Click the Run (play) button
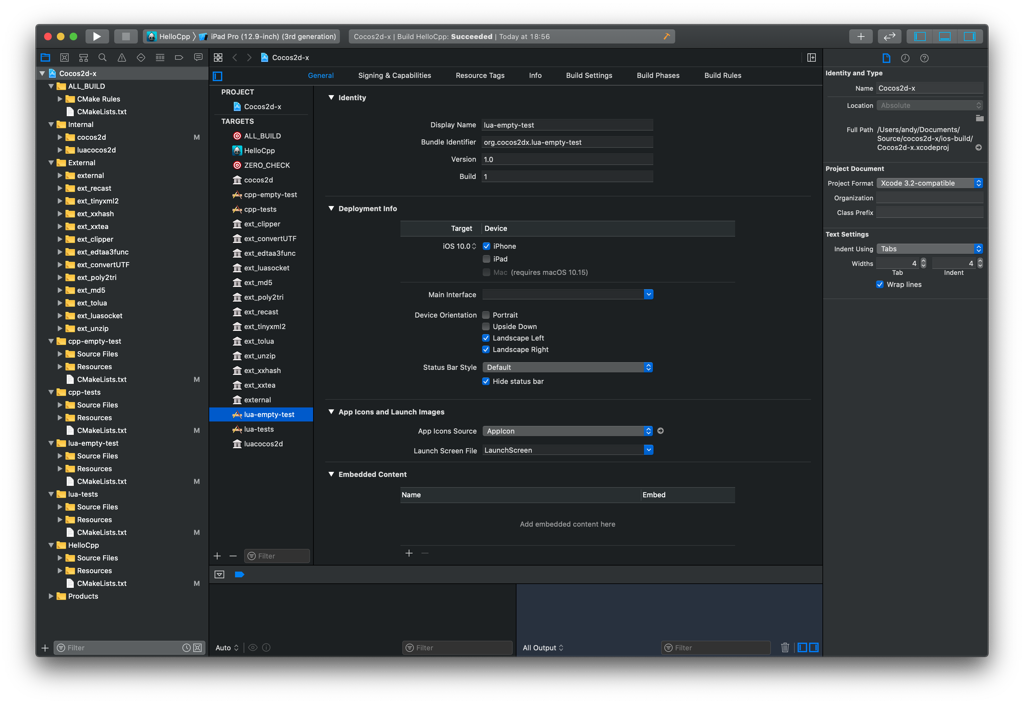 pyautogui.click(x=97, y=36)
